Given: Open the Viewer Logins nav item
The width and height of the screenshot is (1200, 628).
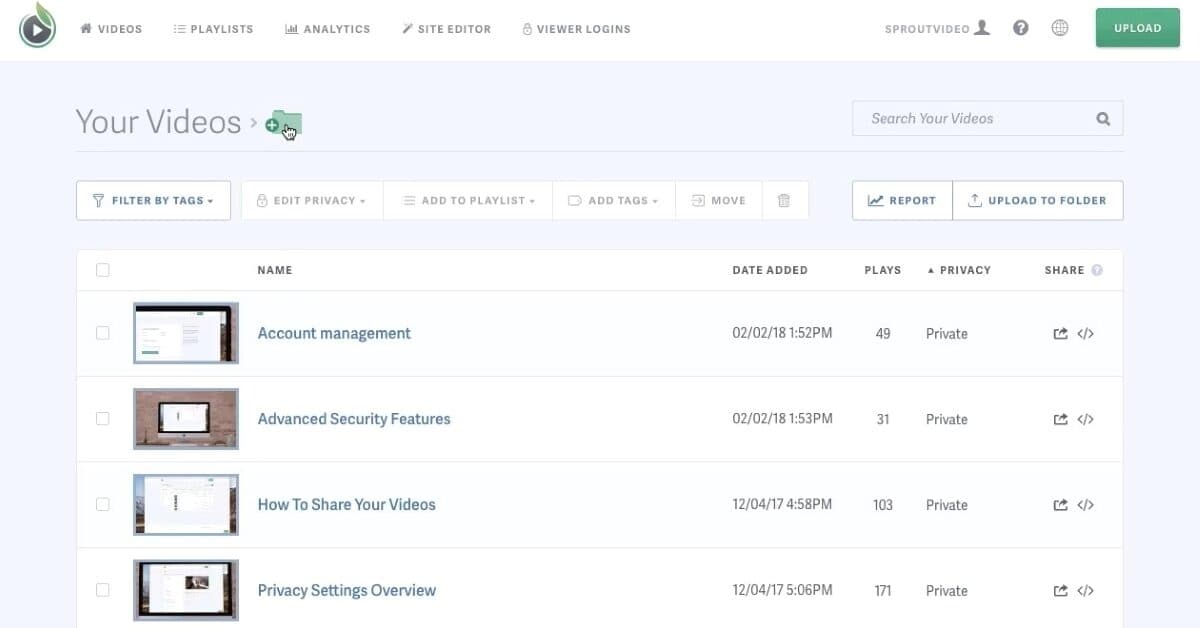Looking at the screenshot, I should [576, 29].
